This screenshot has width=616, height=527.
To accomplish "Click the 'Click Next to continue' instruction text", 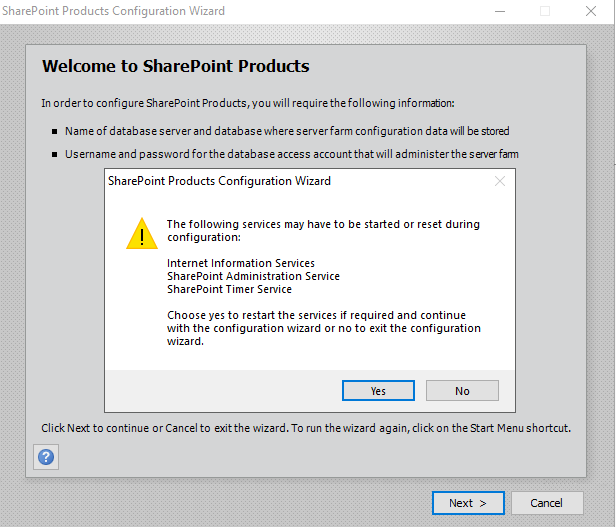I will tap(305, 428).
